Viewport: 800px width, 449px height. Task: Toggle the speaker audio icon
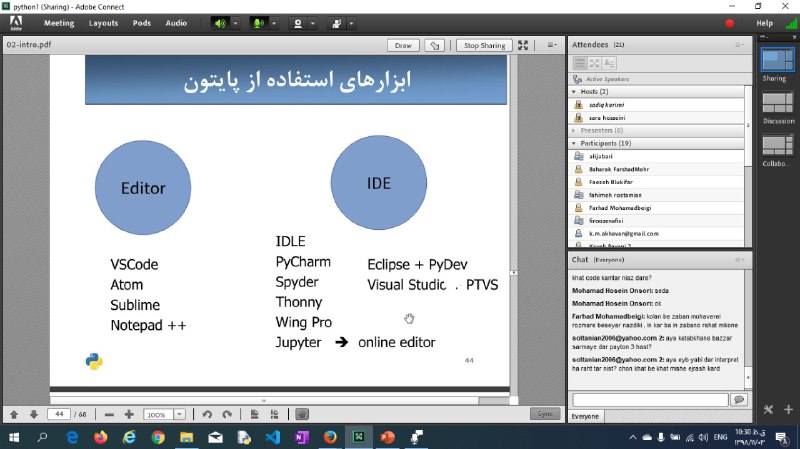(220, 23)
